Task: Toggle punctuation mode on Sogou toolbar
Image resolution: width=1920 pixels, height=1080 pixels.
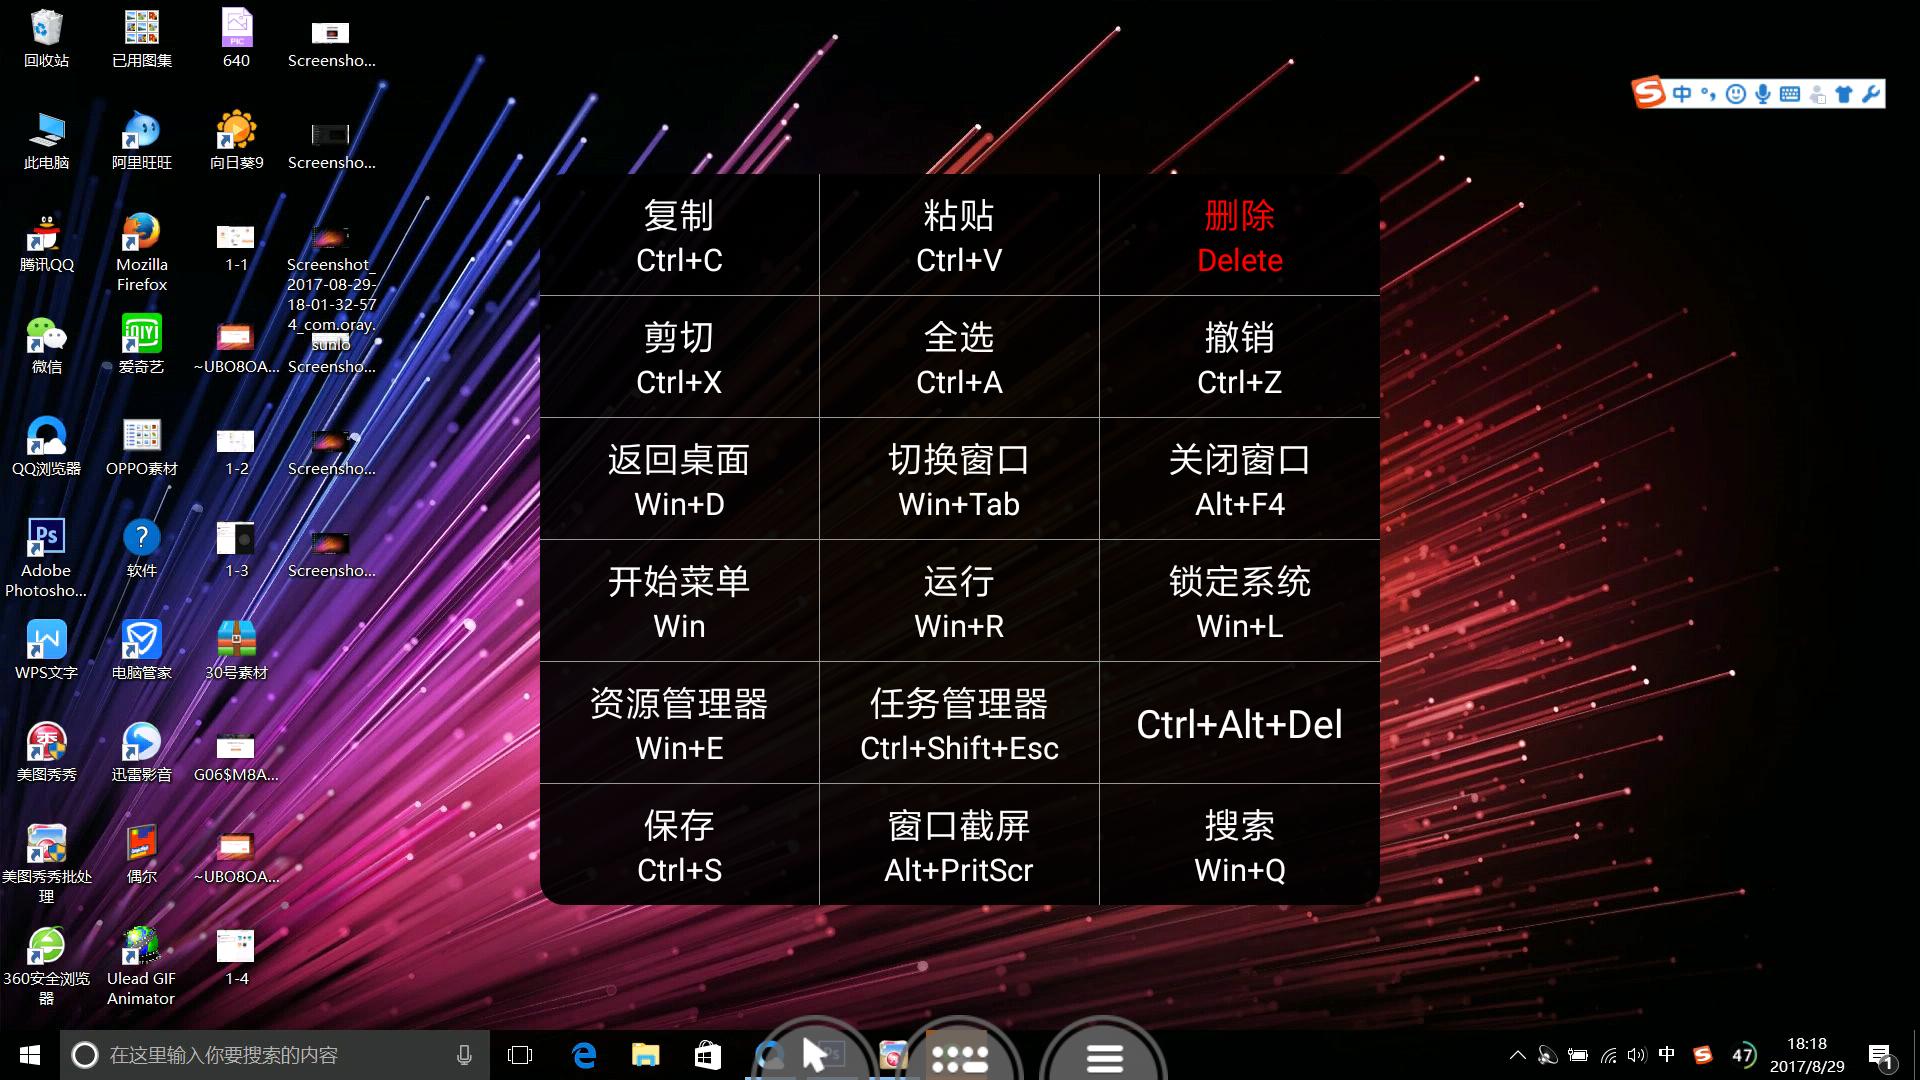Action: pos(1708,95)
